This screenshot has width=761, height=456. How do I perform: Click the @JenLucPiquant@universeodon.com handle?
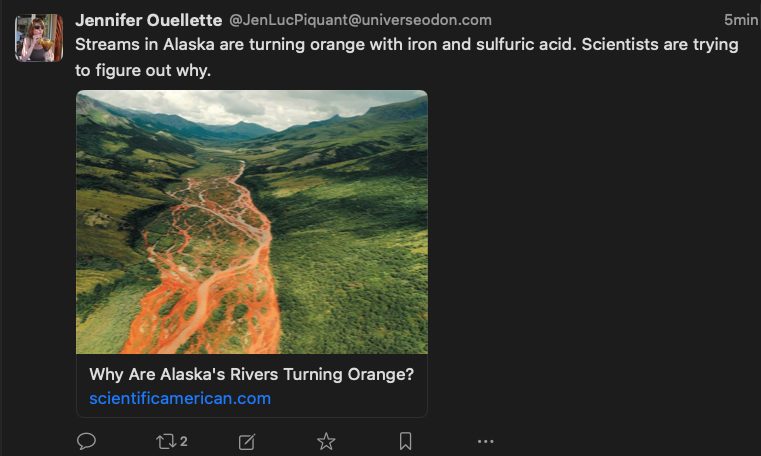coord(360,20)
